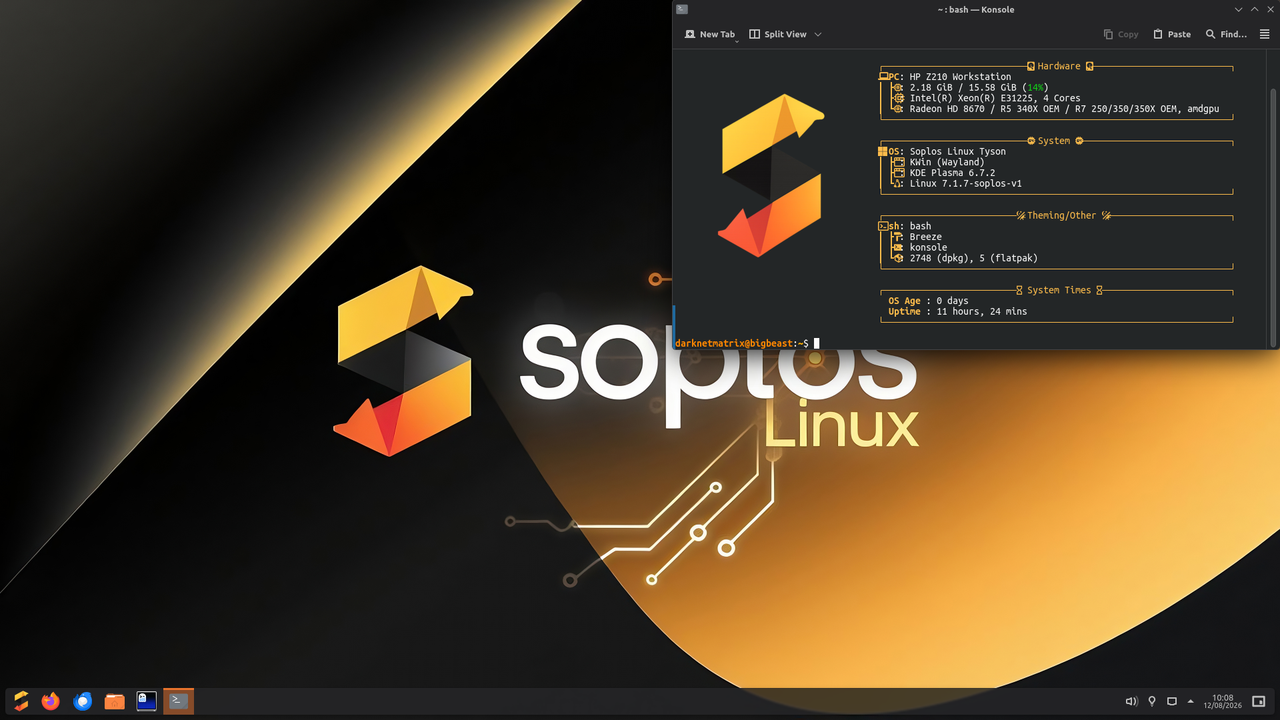Close the Konsole window

point(1269,10)
